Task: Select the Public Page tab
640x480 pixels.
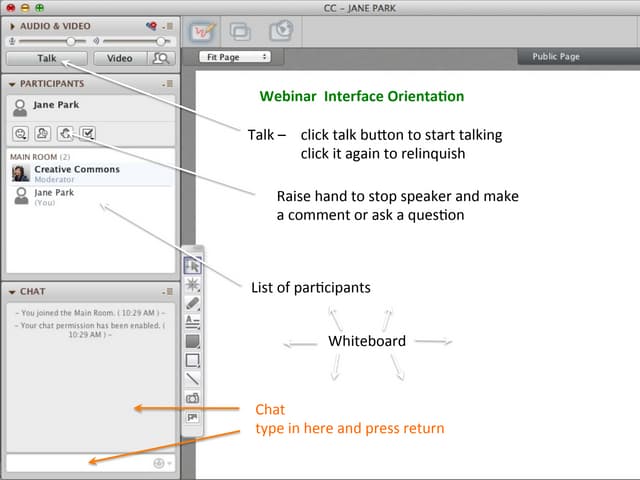Action: [x=556, y=57]
